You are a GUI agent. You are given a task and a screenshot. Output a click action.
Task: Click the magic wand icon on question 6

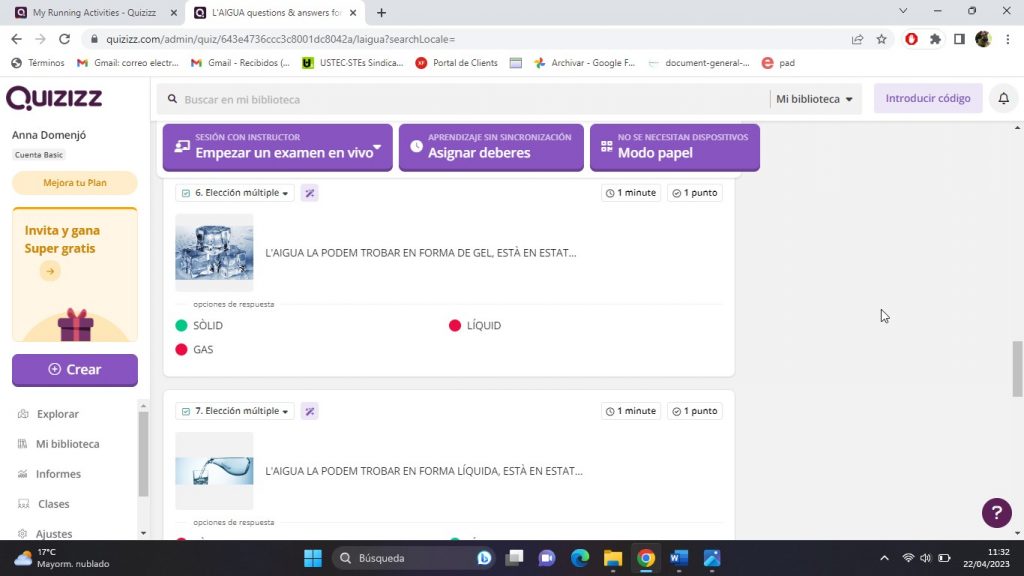coord(310,193)
